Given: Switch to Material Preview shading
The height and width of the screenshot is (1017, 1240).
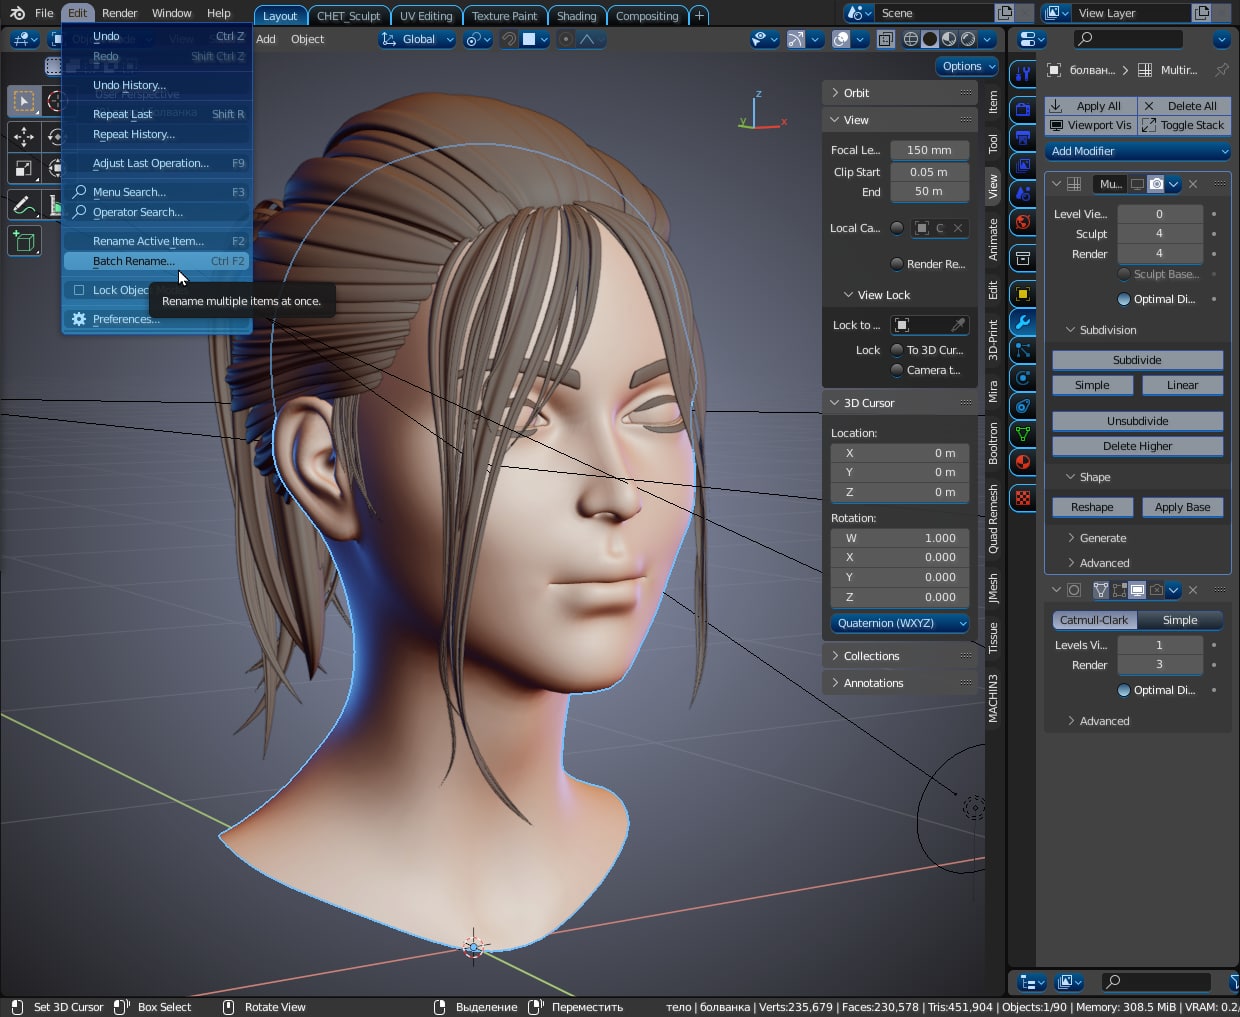Looking at the screenshot, I should tap(949, 39).
